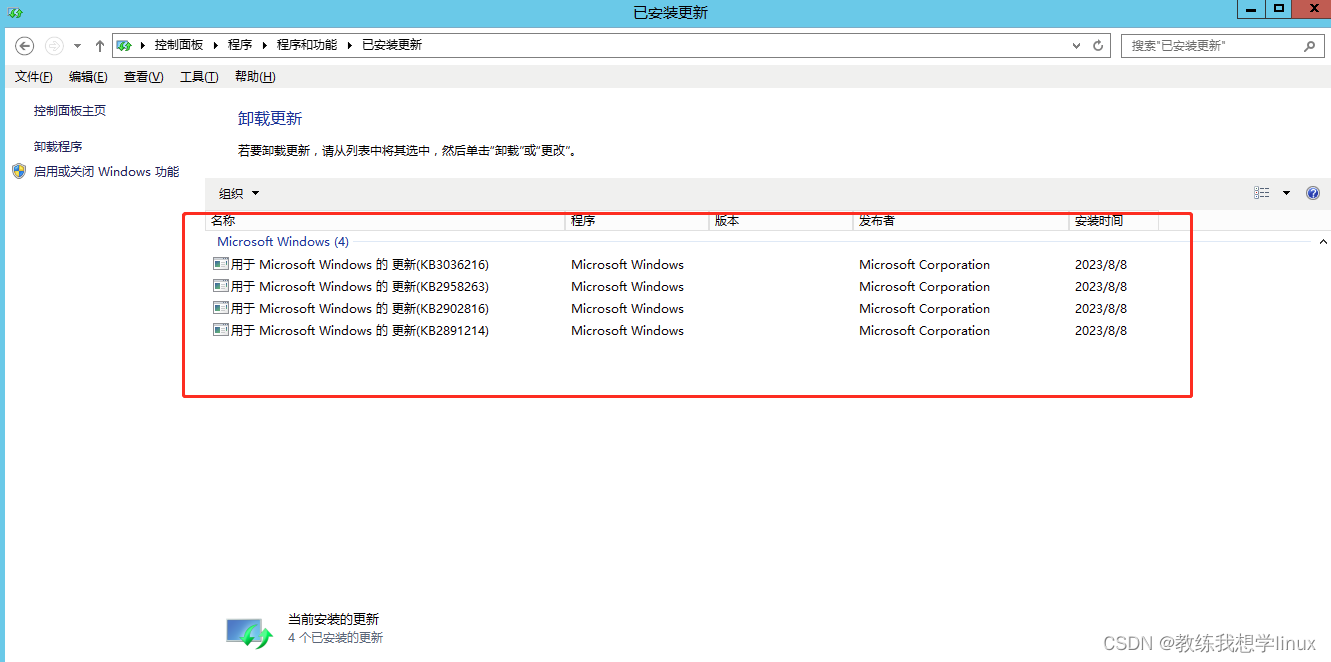Expand the address bar history dropdown
The width and height of the screenshot is (1331, 662).
[x=1076, y=46]
